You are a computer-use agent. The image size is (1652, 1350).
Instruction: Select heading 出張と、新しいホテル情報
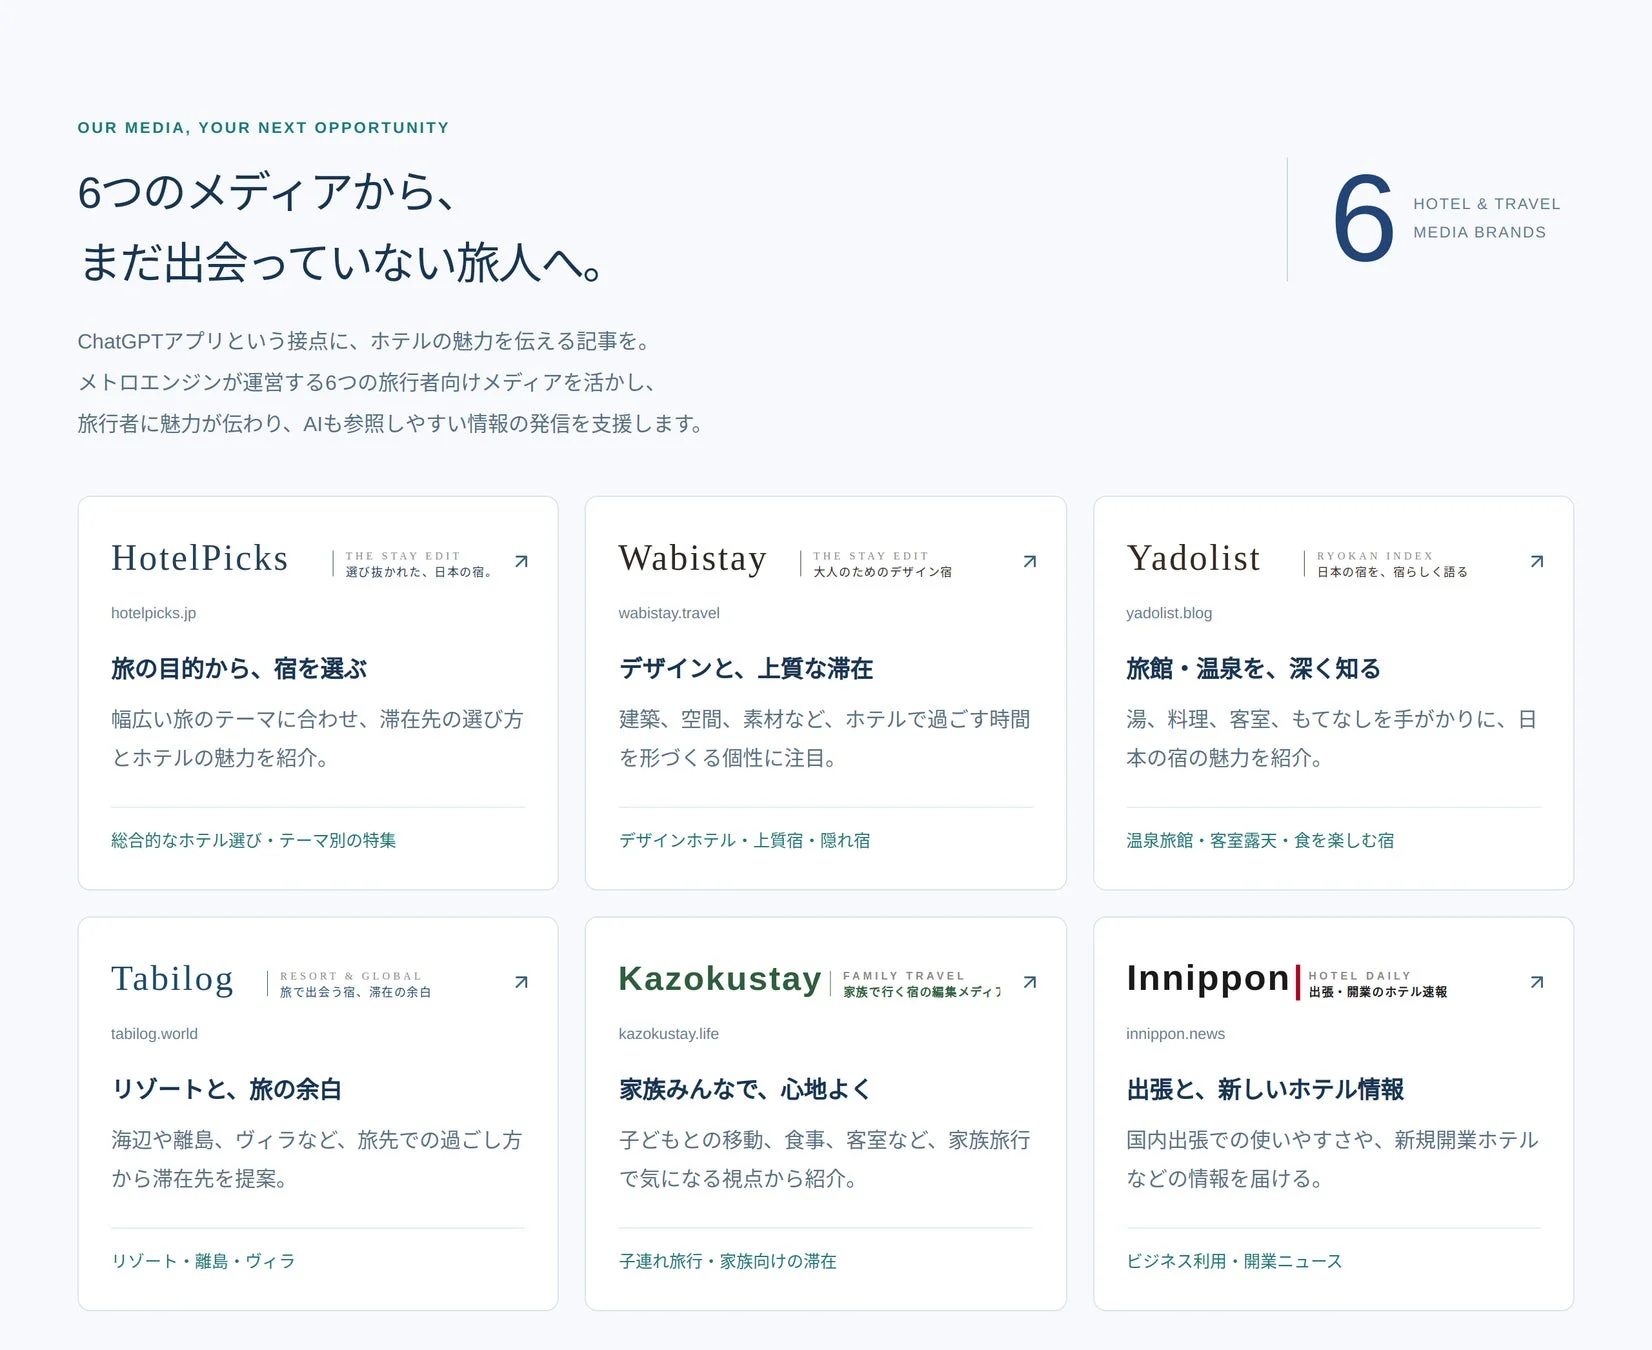tap(1266, 1090)
